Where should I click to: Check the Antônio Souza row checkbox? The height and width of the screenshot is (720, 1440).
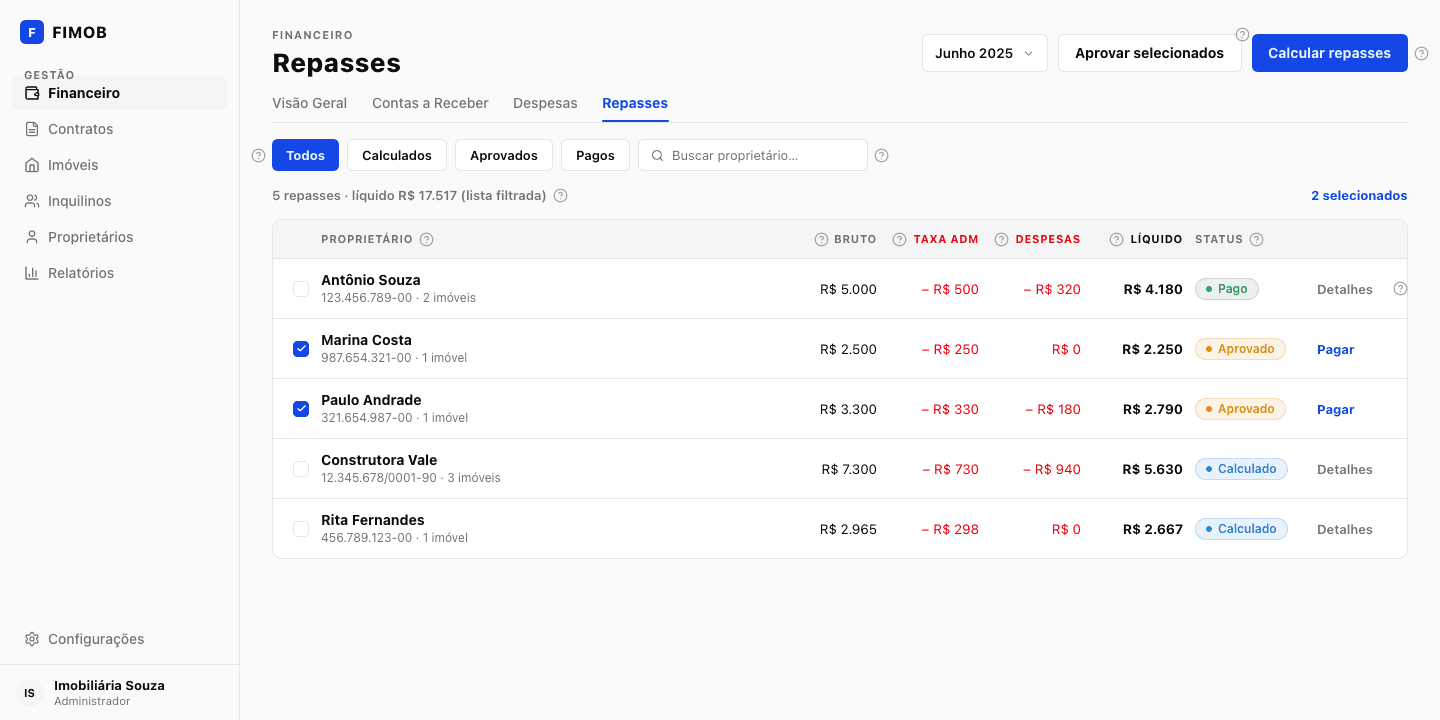pos(301,289)
